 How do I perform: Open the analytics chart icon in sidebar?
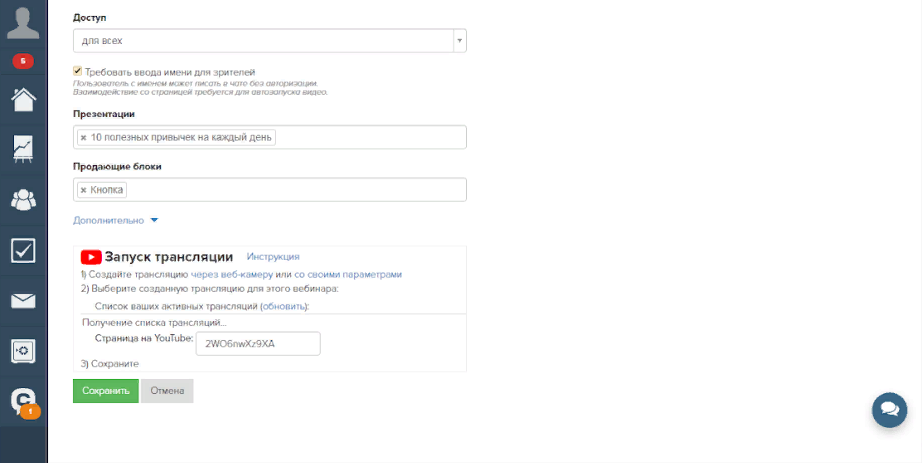pyautogui.click(x=23, y=148)
